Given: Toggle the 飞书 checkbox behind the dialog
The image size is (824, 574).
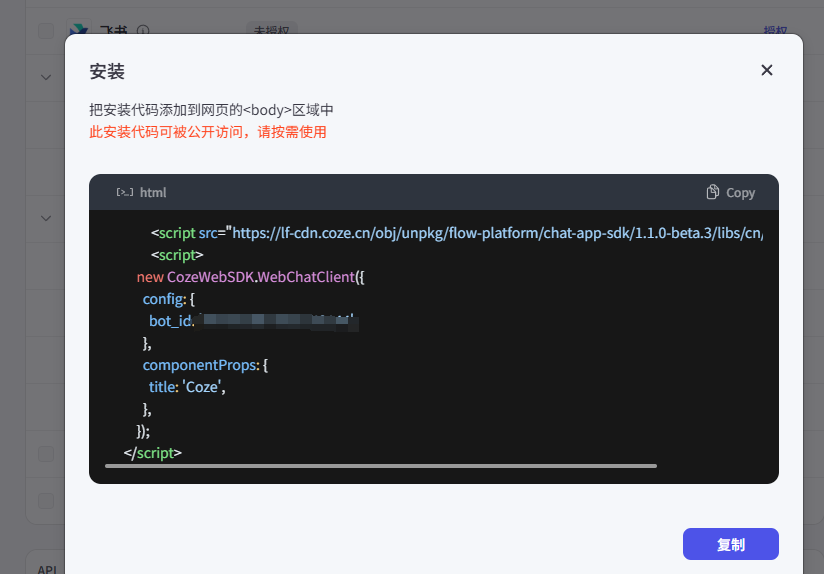Looking at the screenshot, I should click(46, 30).
